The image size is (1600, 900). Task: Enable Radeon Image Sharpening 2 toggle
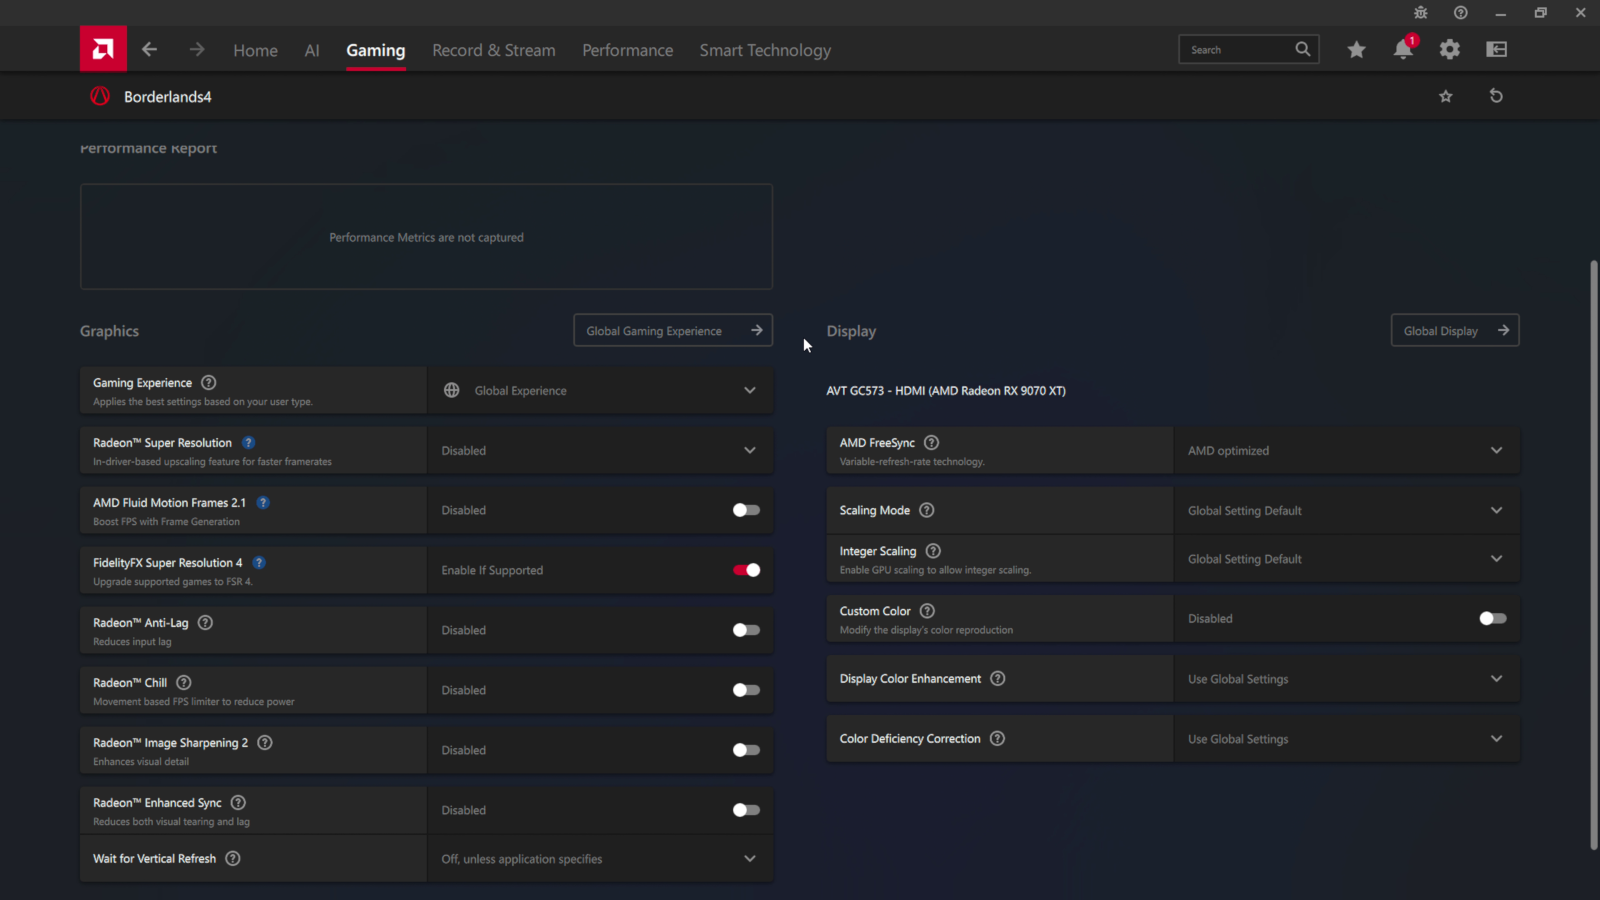[746, 750]
